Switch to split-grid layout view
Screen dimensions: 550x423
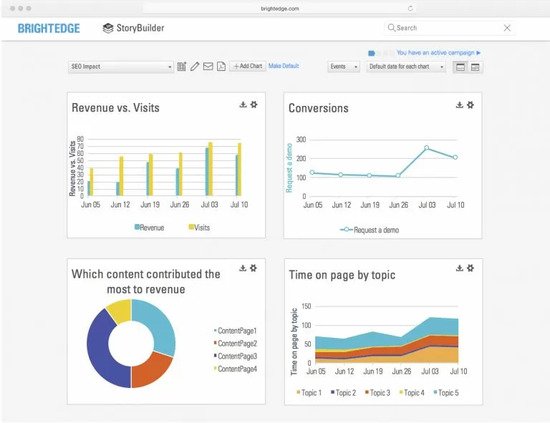point(475,67)
